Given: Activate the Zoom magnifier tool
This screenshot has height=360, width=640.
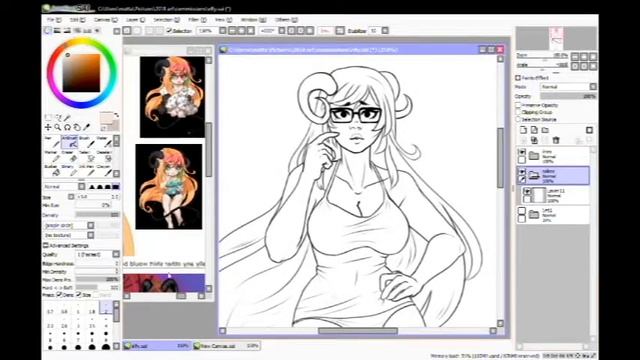Looking at the screenshot, I should pyautogui.click(x=58, y=127).
